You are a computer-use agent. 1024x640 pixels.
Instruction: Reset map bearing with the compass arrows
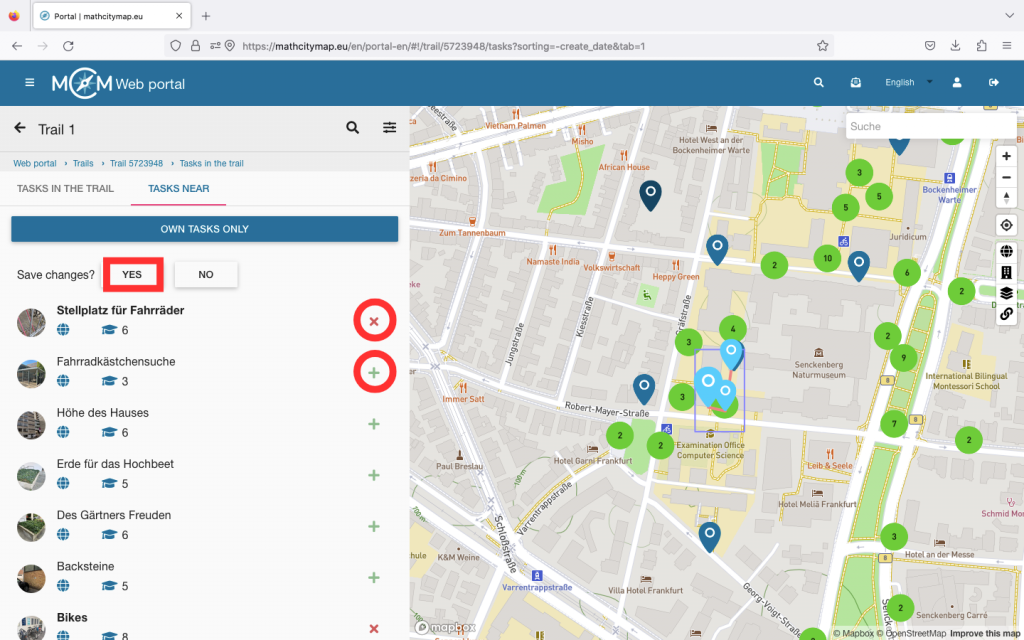click(1006, 198)
